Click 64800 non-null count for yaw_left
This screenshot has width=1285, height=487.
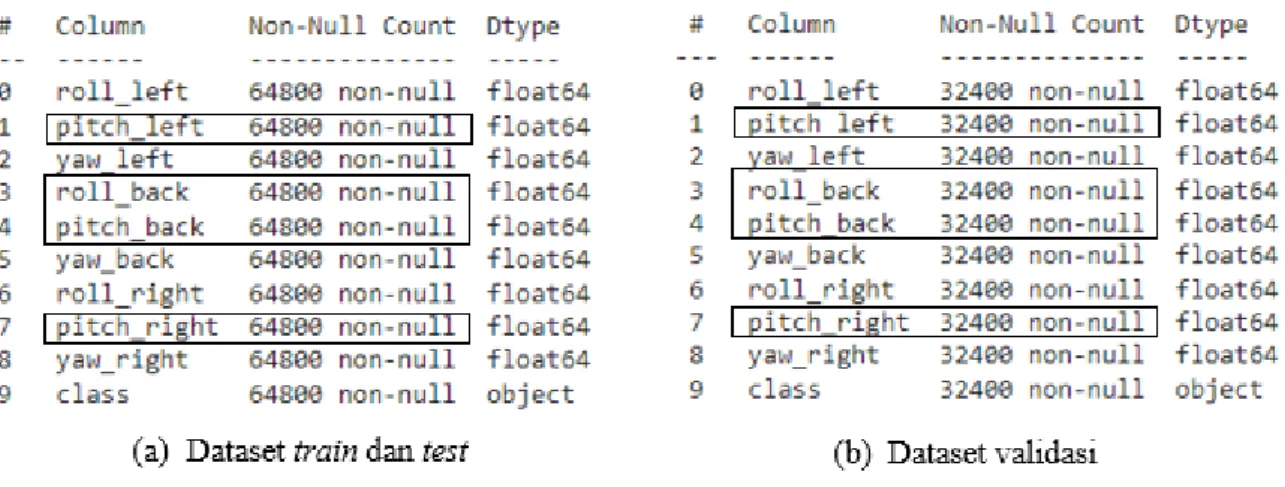point(351,160)
